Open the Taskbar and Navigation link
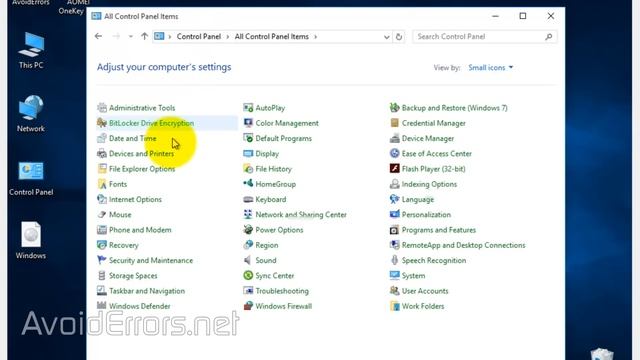This screenshot has width=640, height=360. (147, 291)
